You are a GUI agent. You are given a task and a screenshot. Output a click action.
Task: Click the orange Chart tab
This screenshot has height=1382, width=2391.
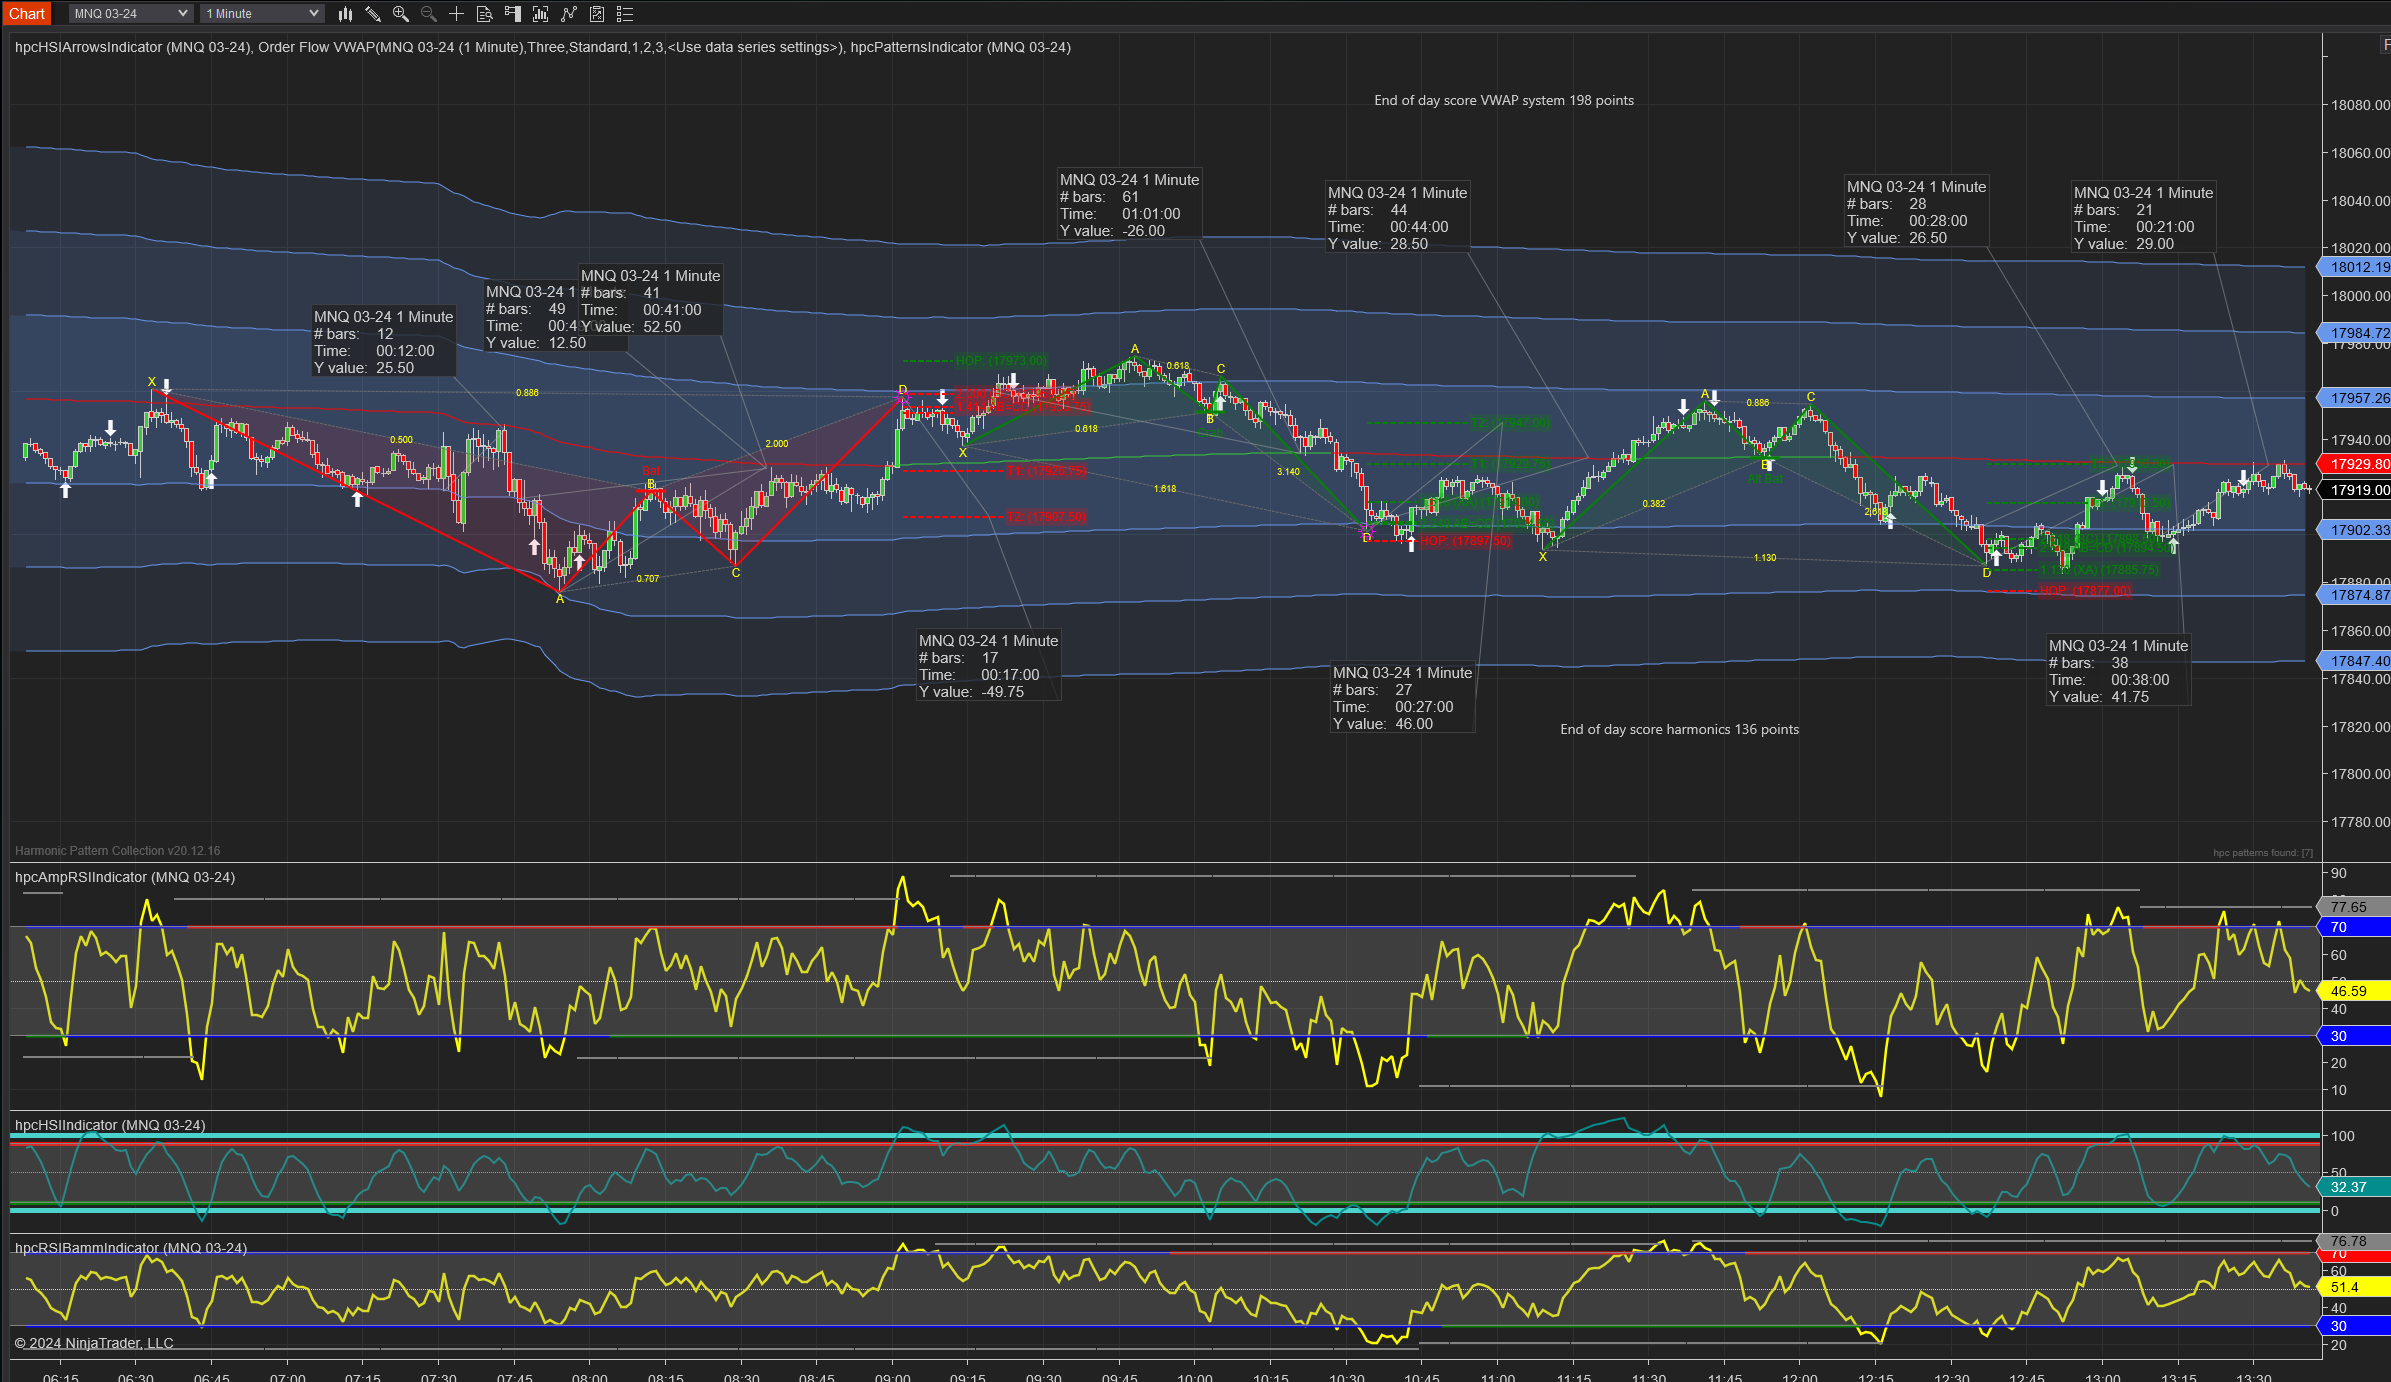point(27,14)
